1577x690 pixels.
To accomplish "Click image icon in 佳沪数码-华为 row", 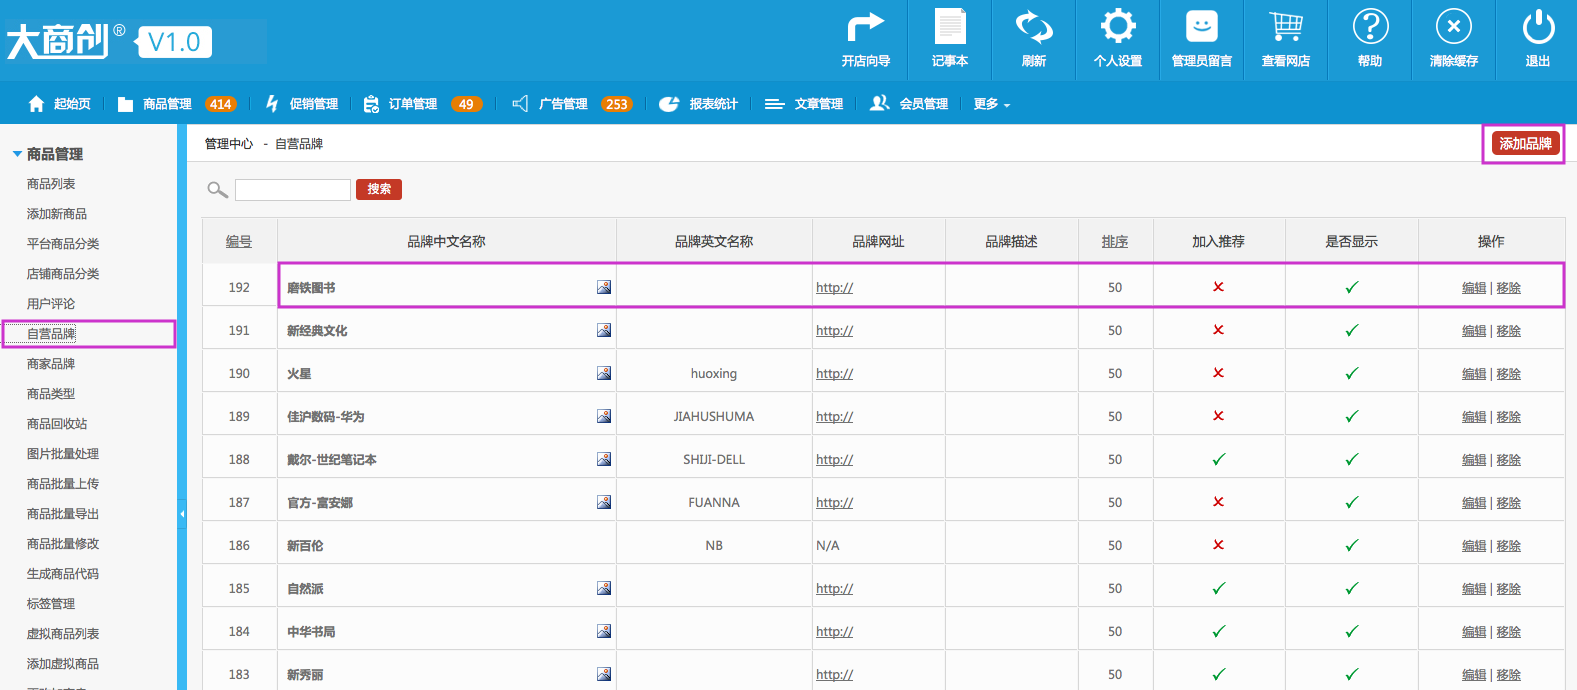I will (x=604, y=416).
